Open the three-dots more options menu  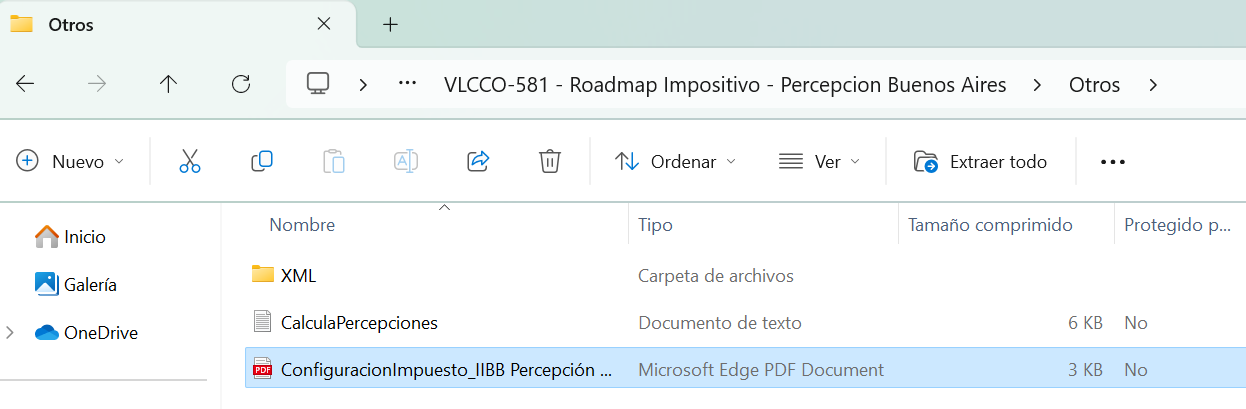pos(1113,161)
